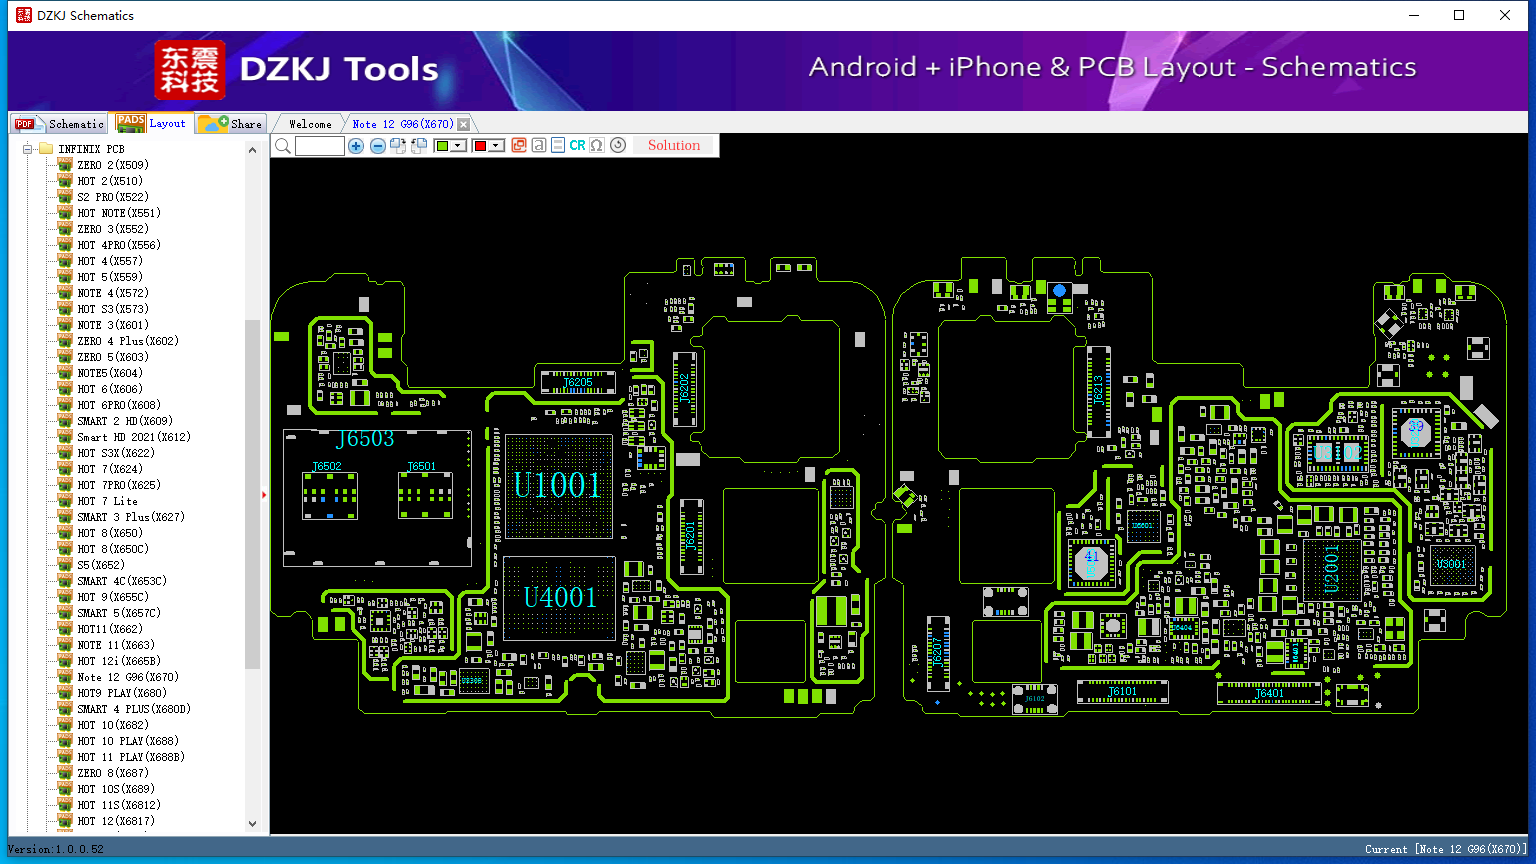Open HOT 2(X510) layout in tree
The height and width of the screenshot is (864, 1536).
pos(110,181)
